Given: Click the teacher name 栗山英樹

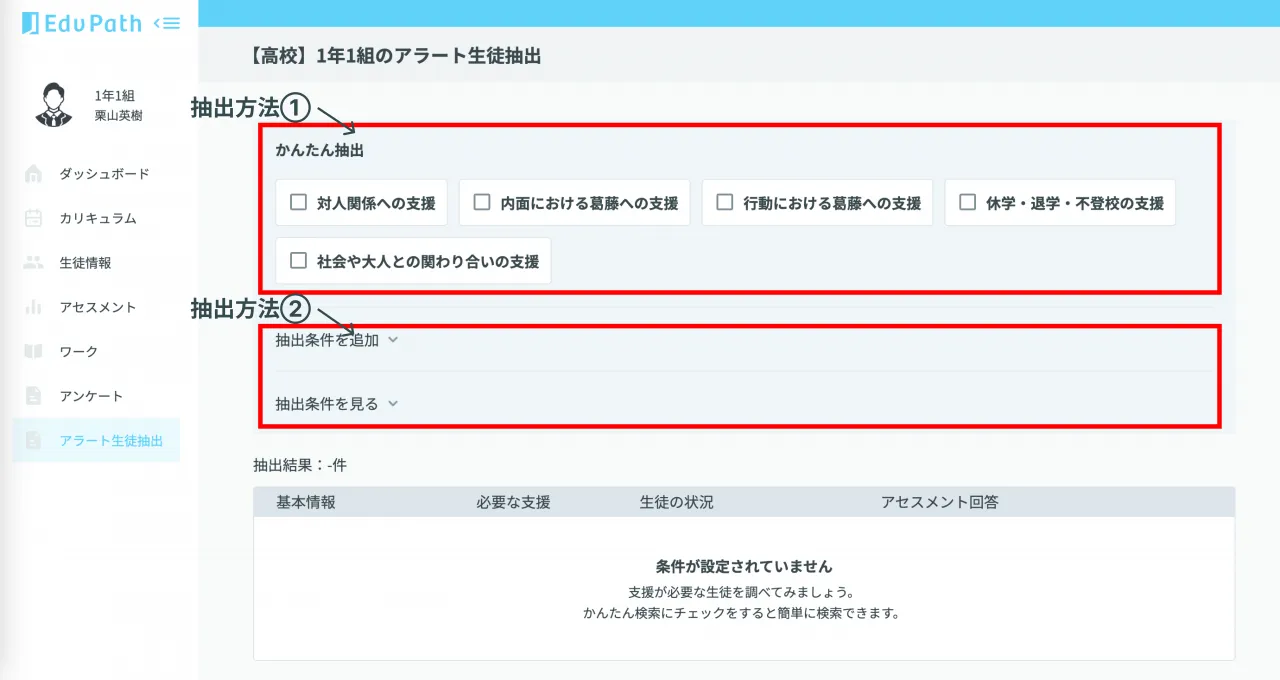Looking at the screenshot, I should [118, 115].
